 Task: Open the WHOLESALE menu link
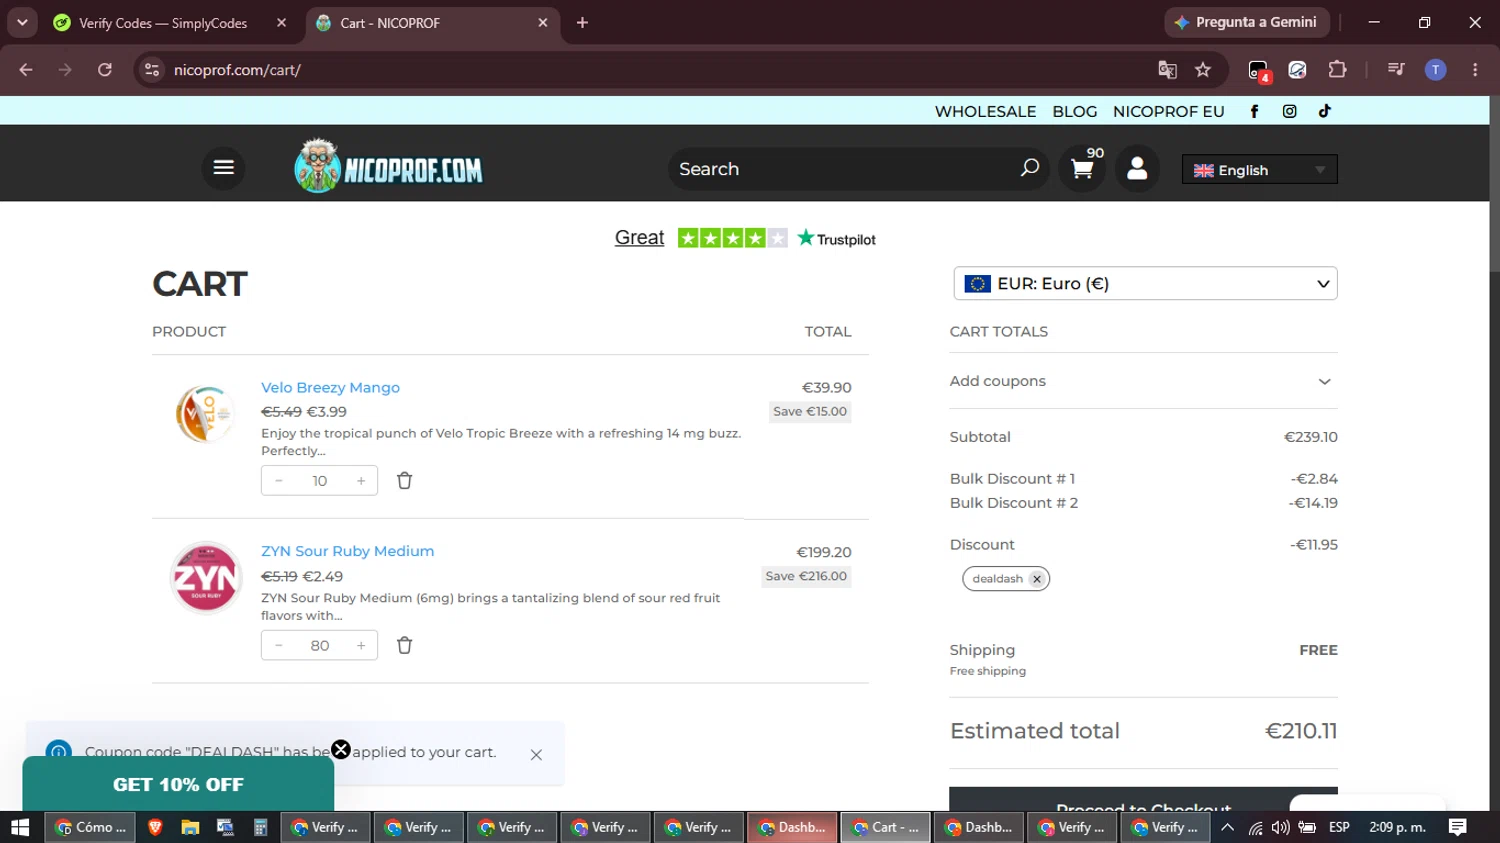pos(985,111)
